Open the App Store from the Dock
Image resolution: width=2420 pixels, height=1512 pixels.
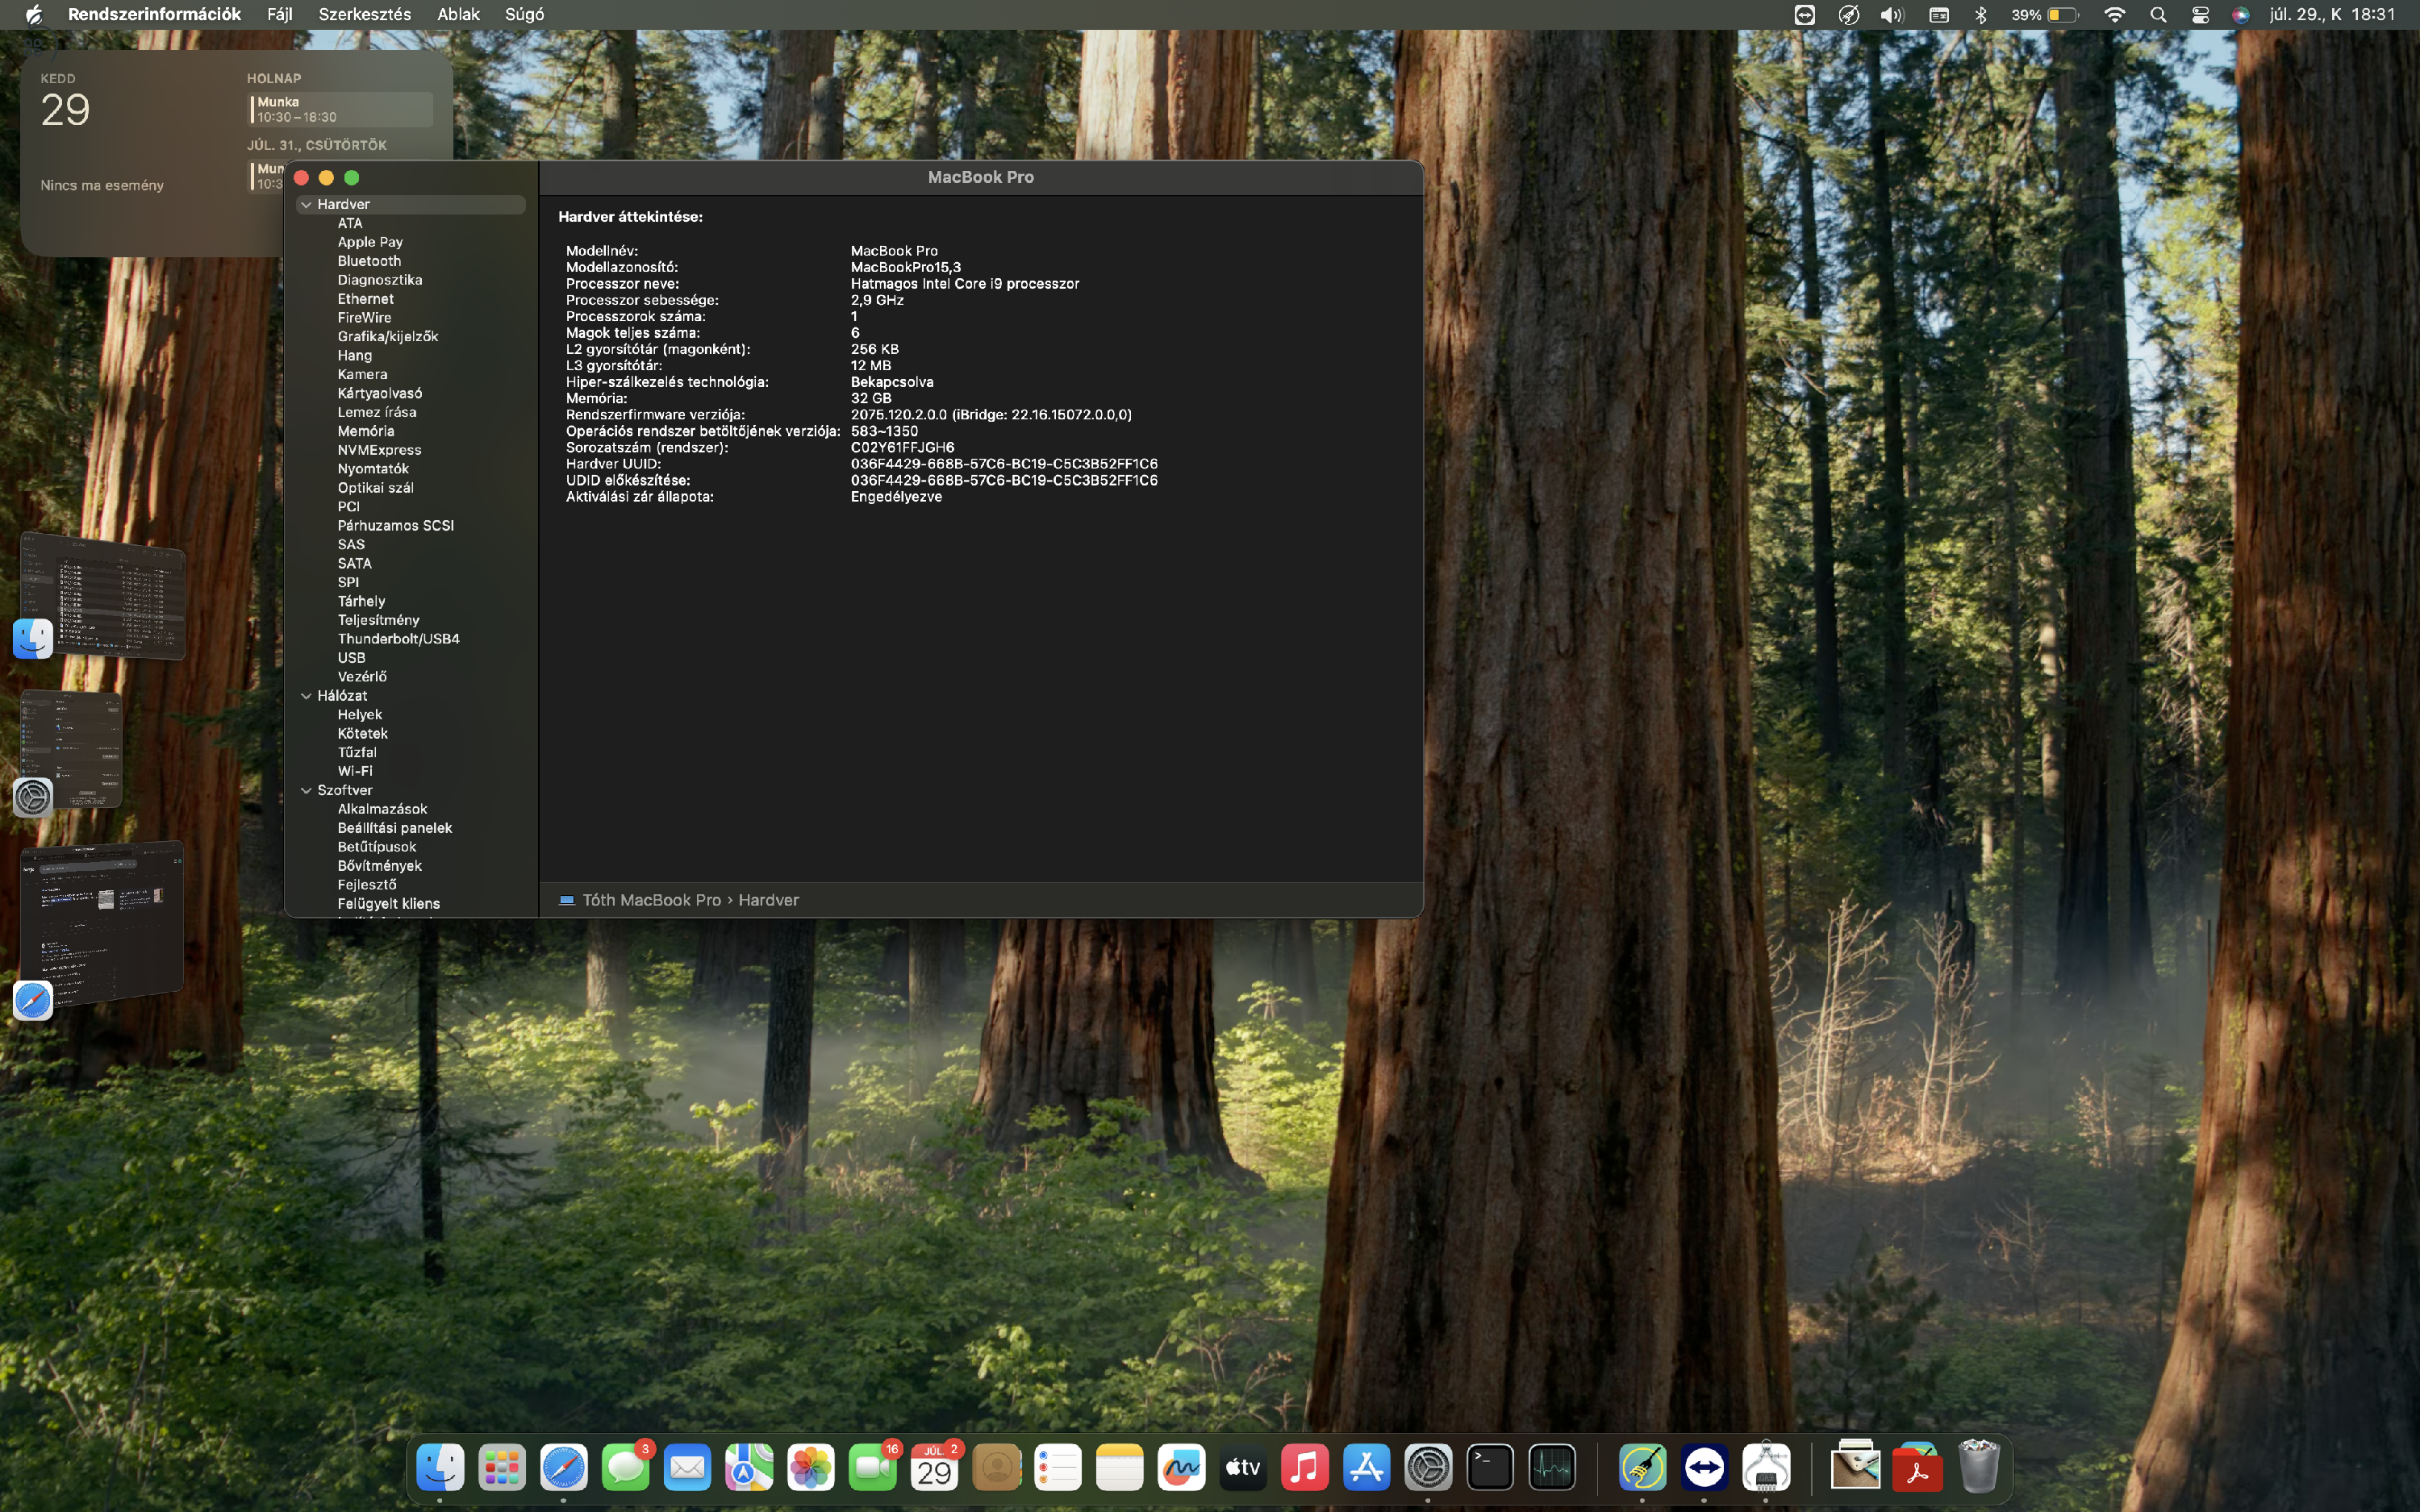pyautogui.click(x=1367, y=1467)
